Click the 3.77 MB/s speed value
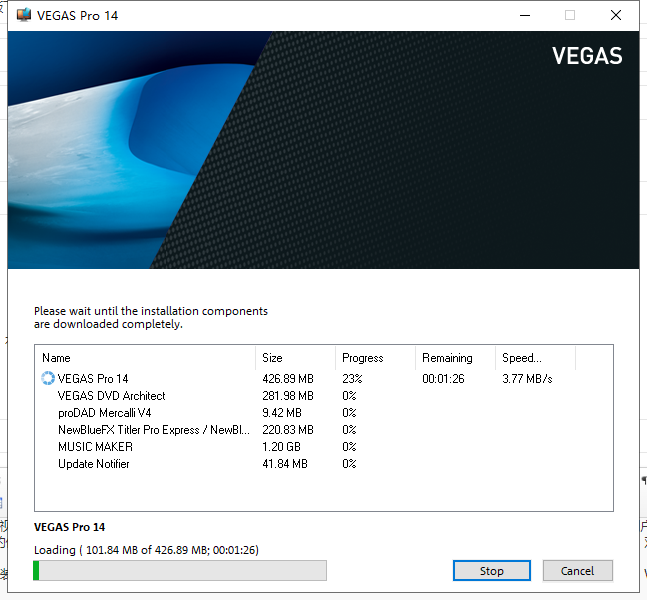The width and height of the screenshot is (647, 600). [x=527, y=378]
